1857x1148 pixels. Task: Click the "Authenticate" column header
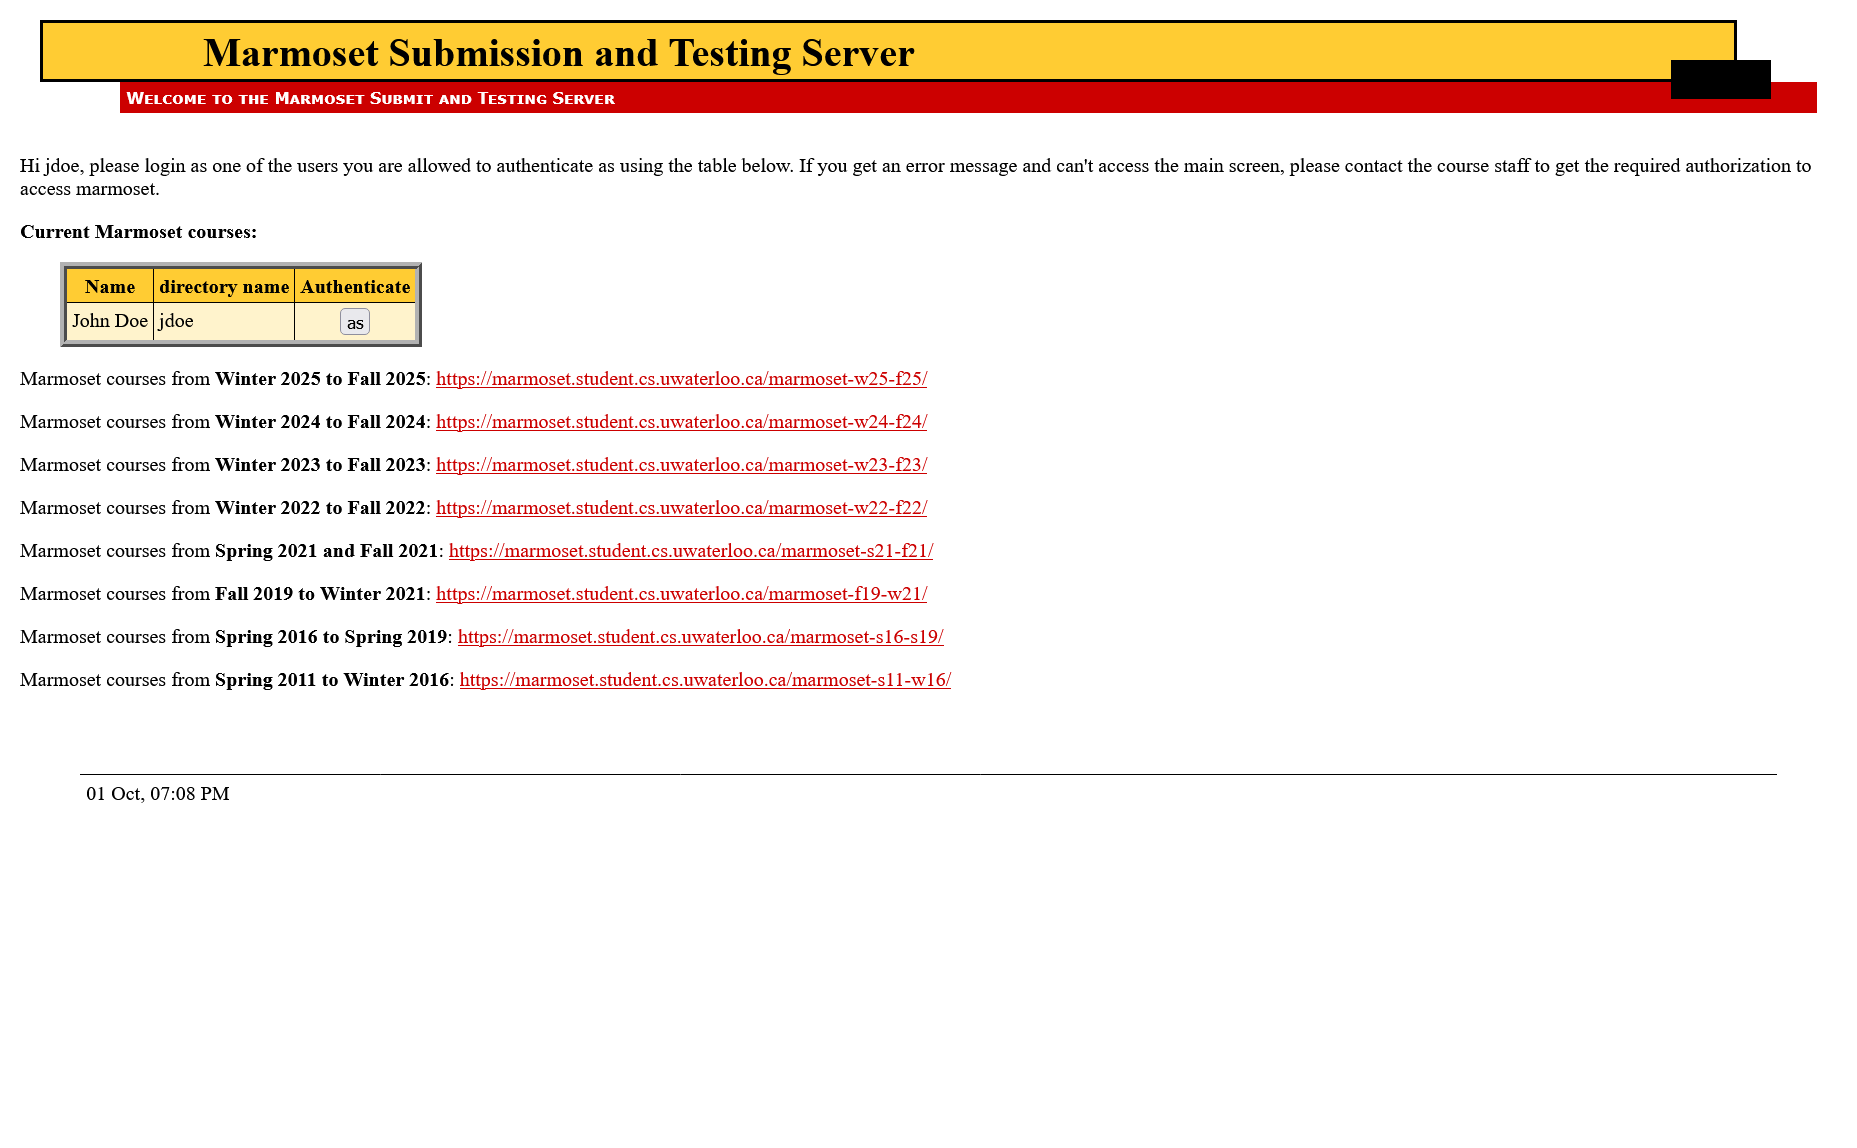click(x=355, y=287)
